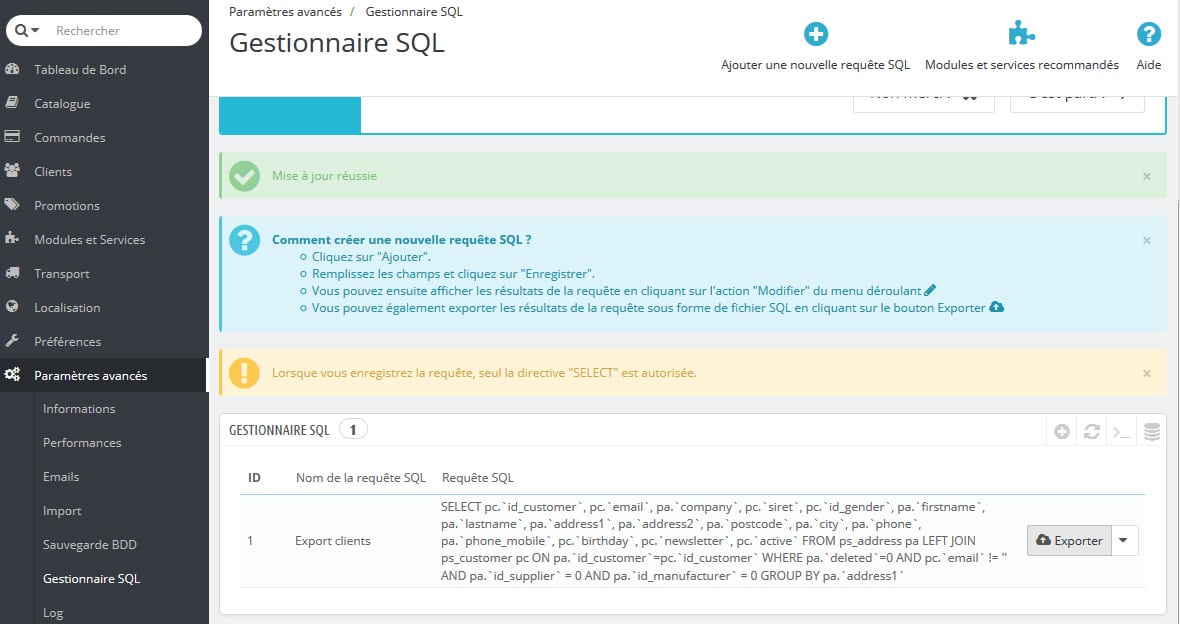1180x624 pixels.
Task: Go to Import submenu
Action: [x=62, y=510]
